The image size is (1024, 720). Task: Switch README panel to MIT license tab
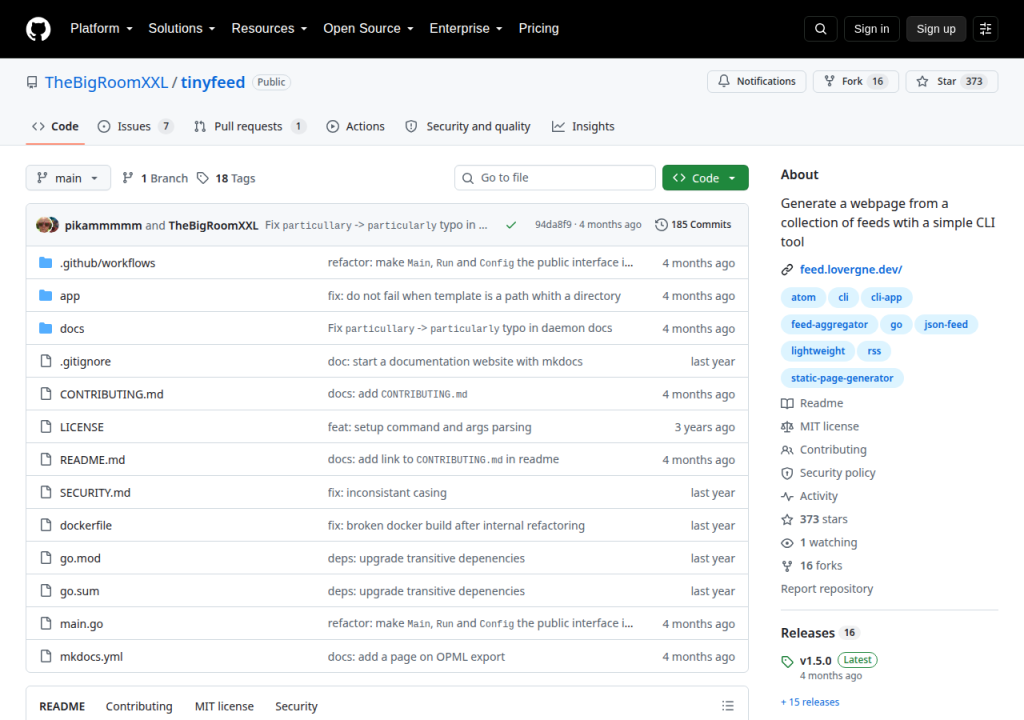(x=224, y=706)
